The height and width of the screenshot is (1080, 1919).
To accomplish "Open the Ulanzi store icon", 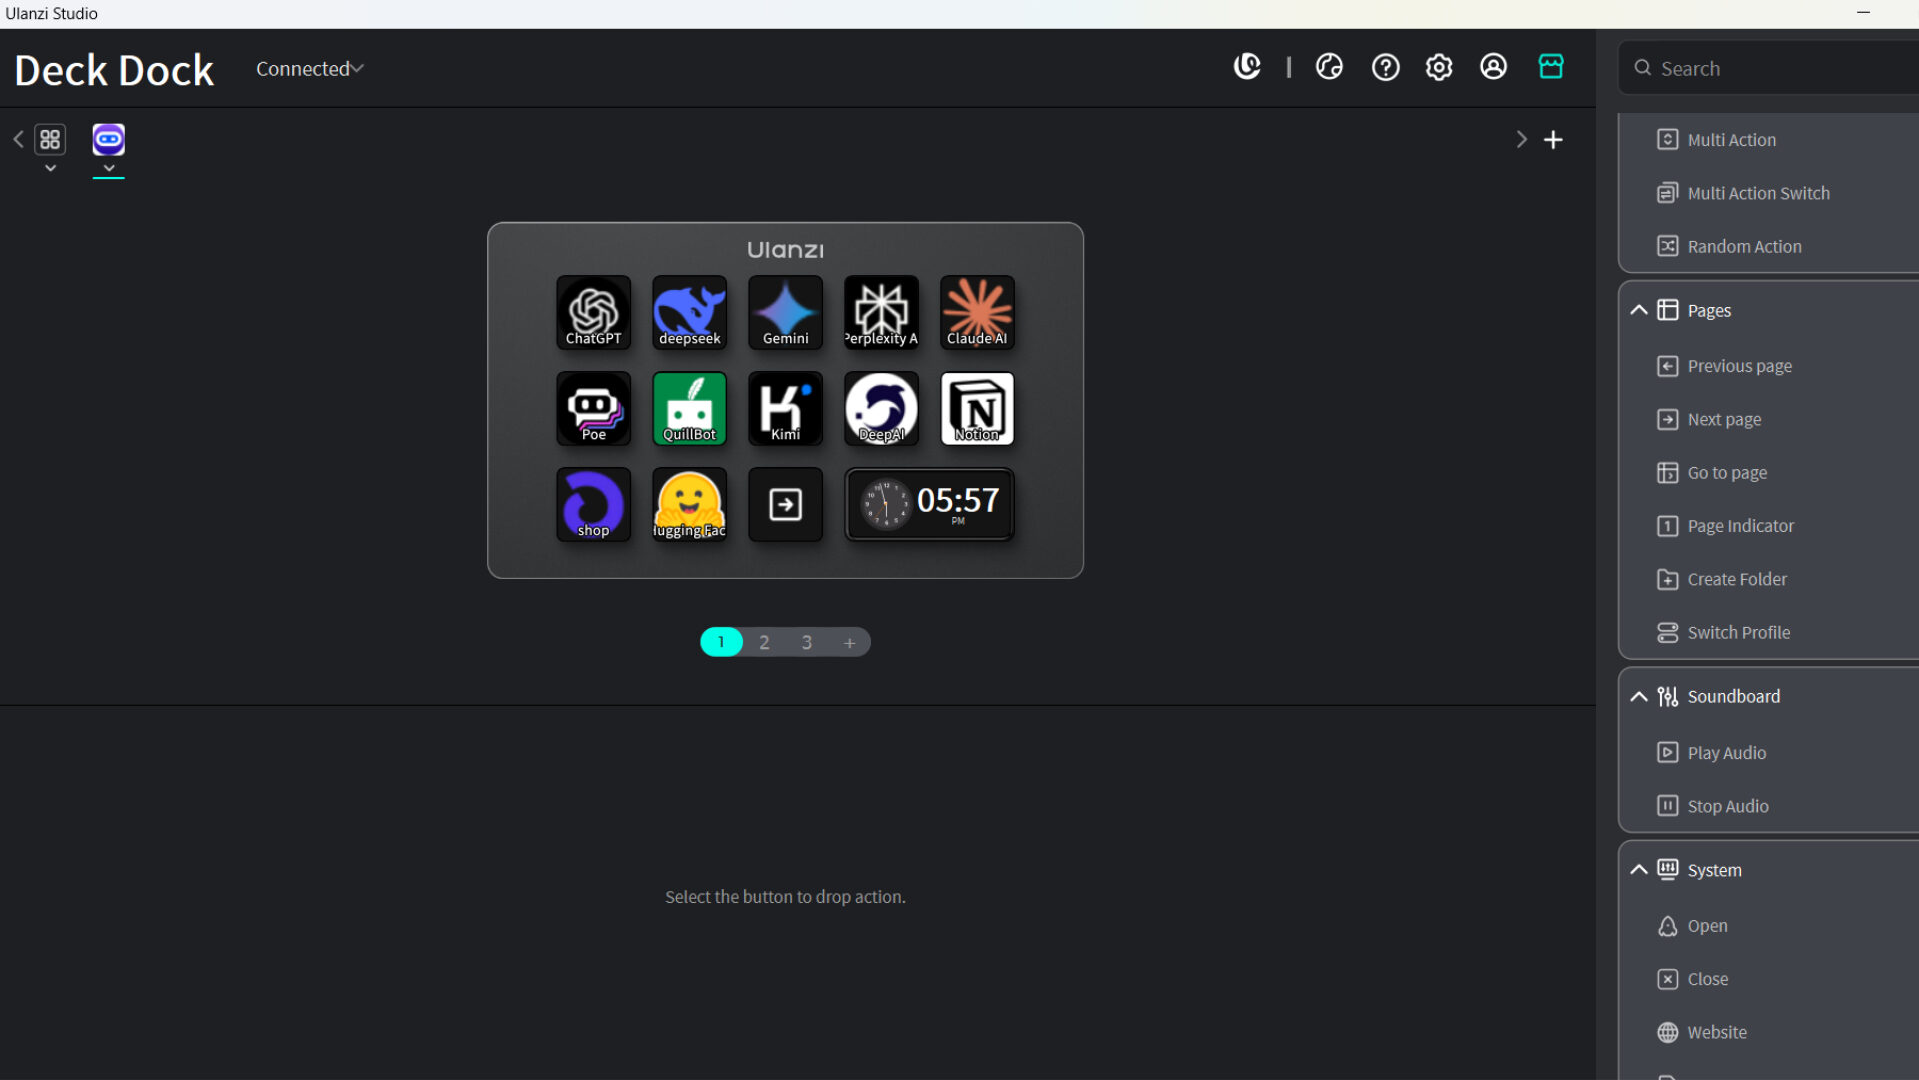I will click(1551, 67).
